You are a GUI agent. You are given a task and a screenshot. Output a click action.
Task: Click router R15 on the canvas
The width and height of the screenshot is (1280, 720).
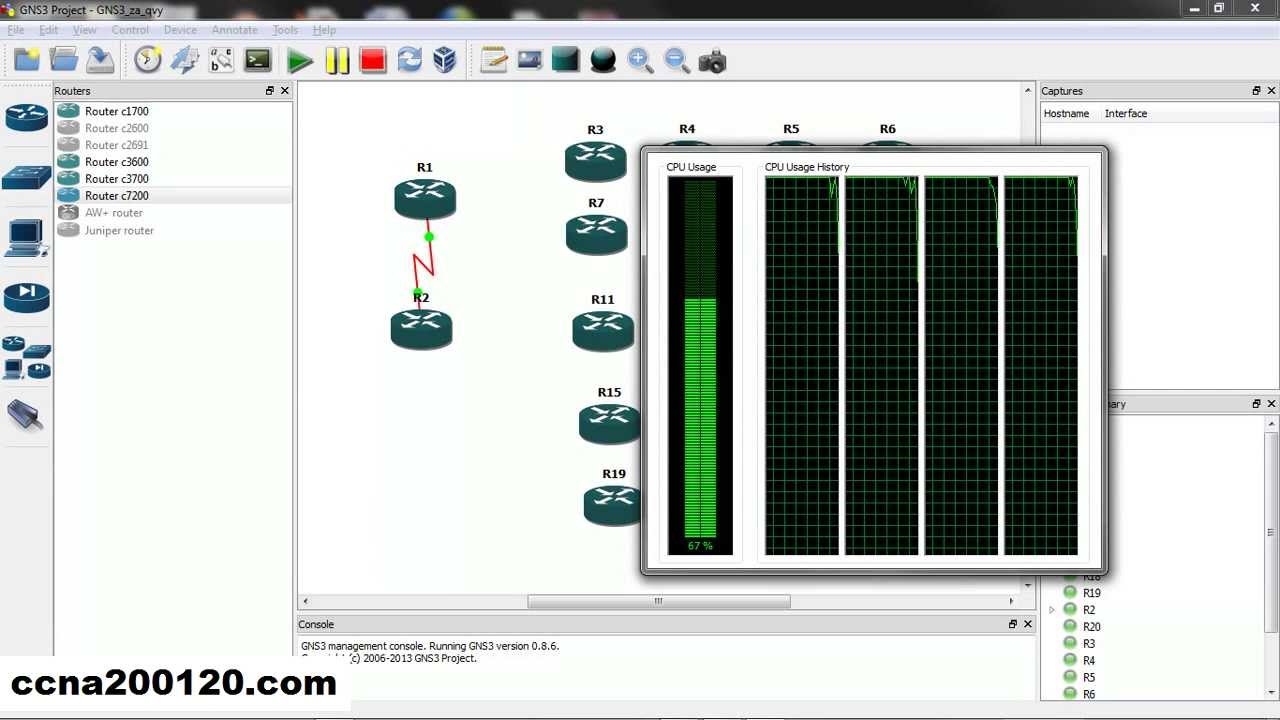coord(609,423)
